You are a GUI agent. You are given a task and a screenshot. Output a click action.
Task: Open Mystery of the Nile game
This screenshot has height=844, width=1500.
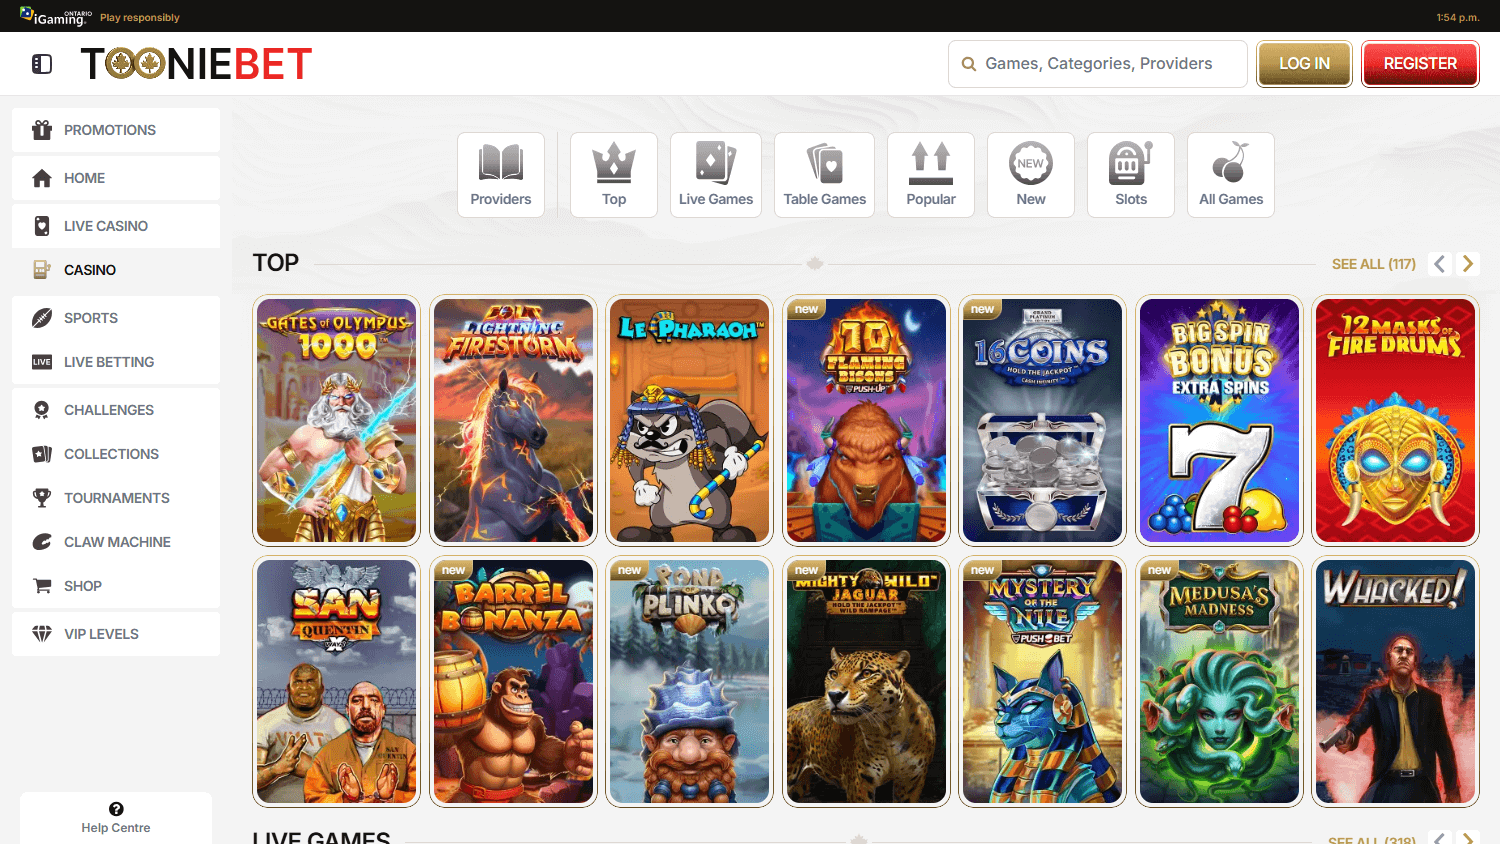click(1043, 681)
